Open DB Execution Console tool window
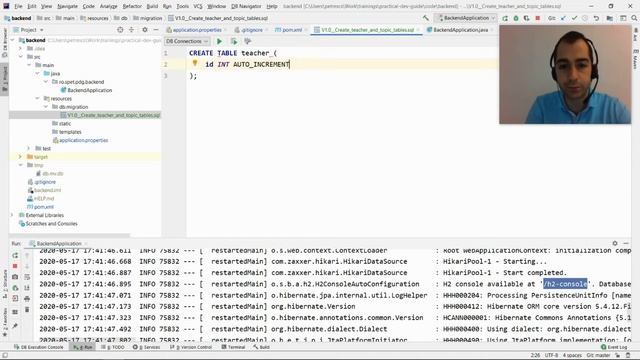 coord(38,347)
